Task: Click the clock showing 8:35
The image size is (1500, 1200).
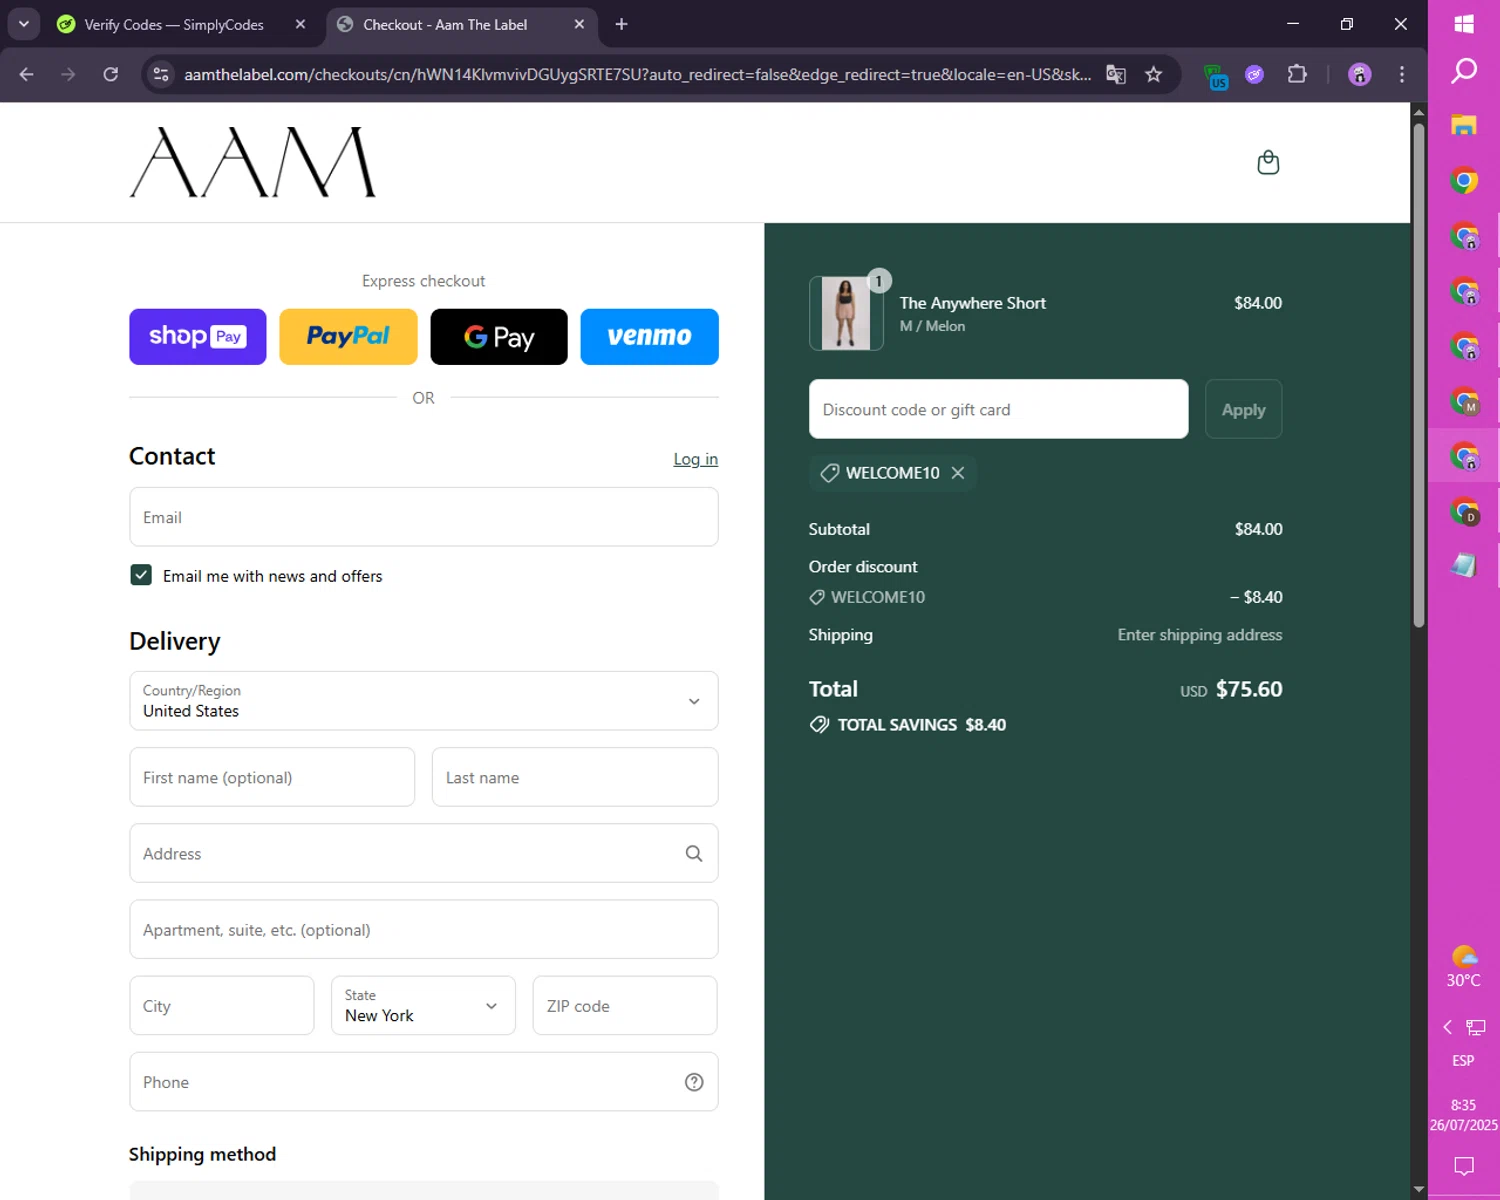Action: click(x=1464, y=1105)
